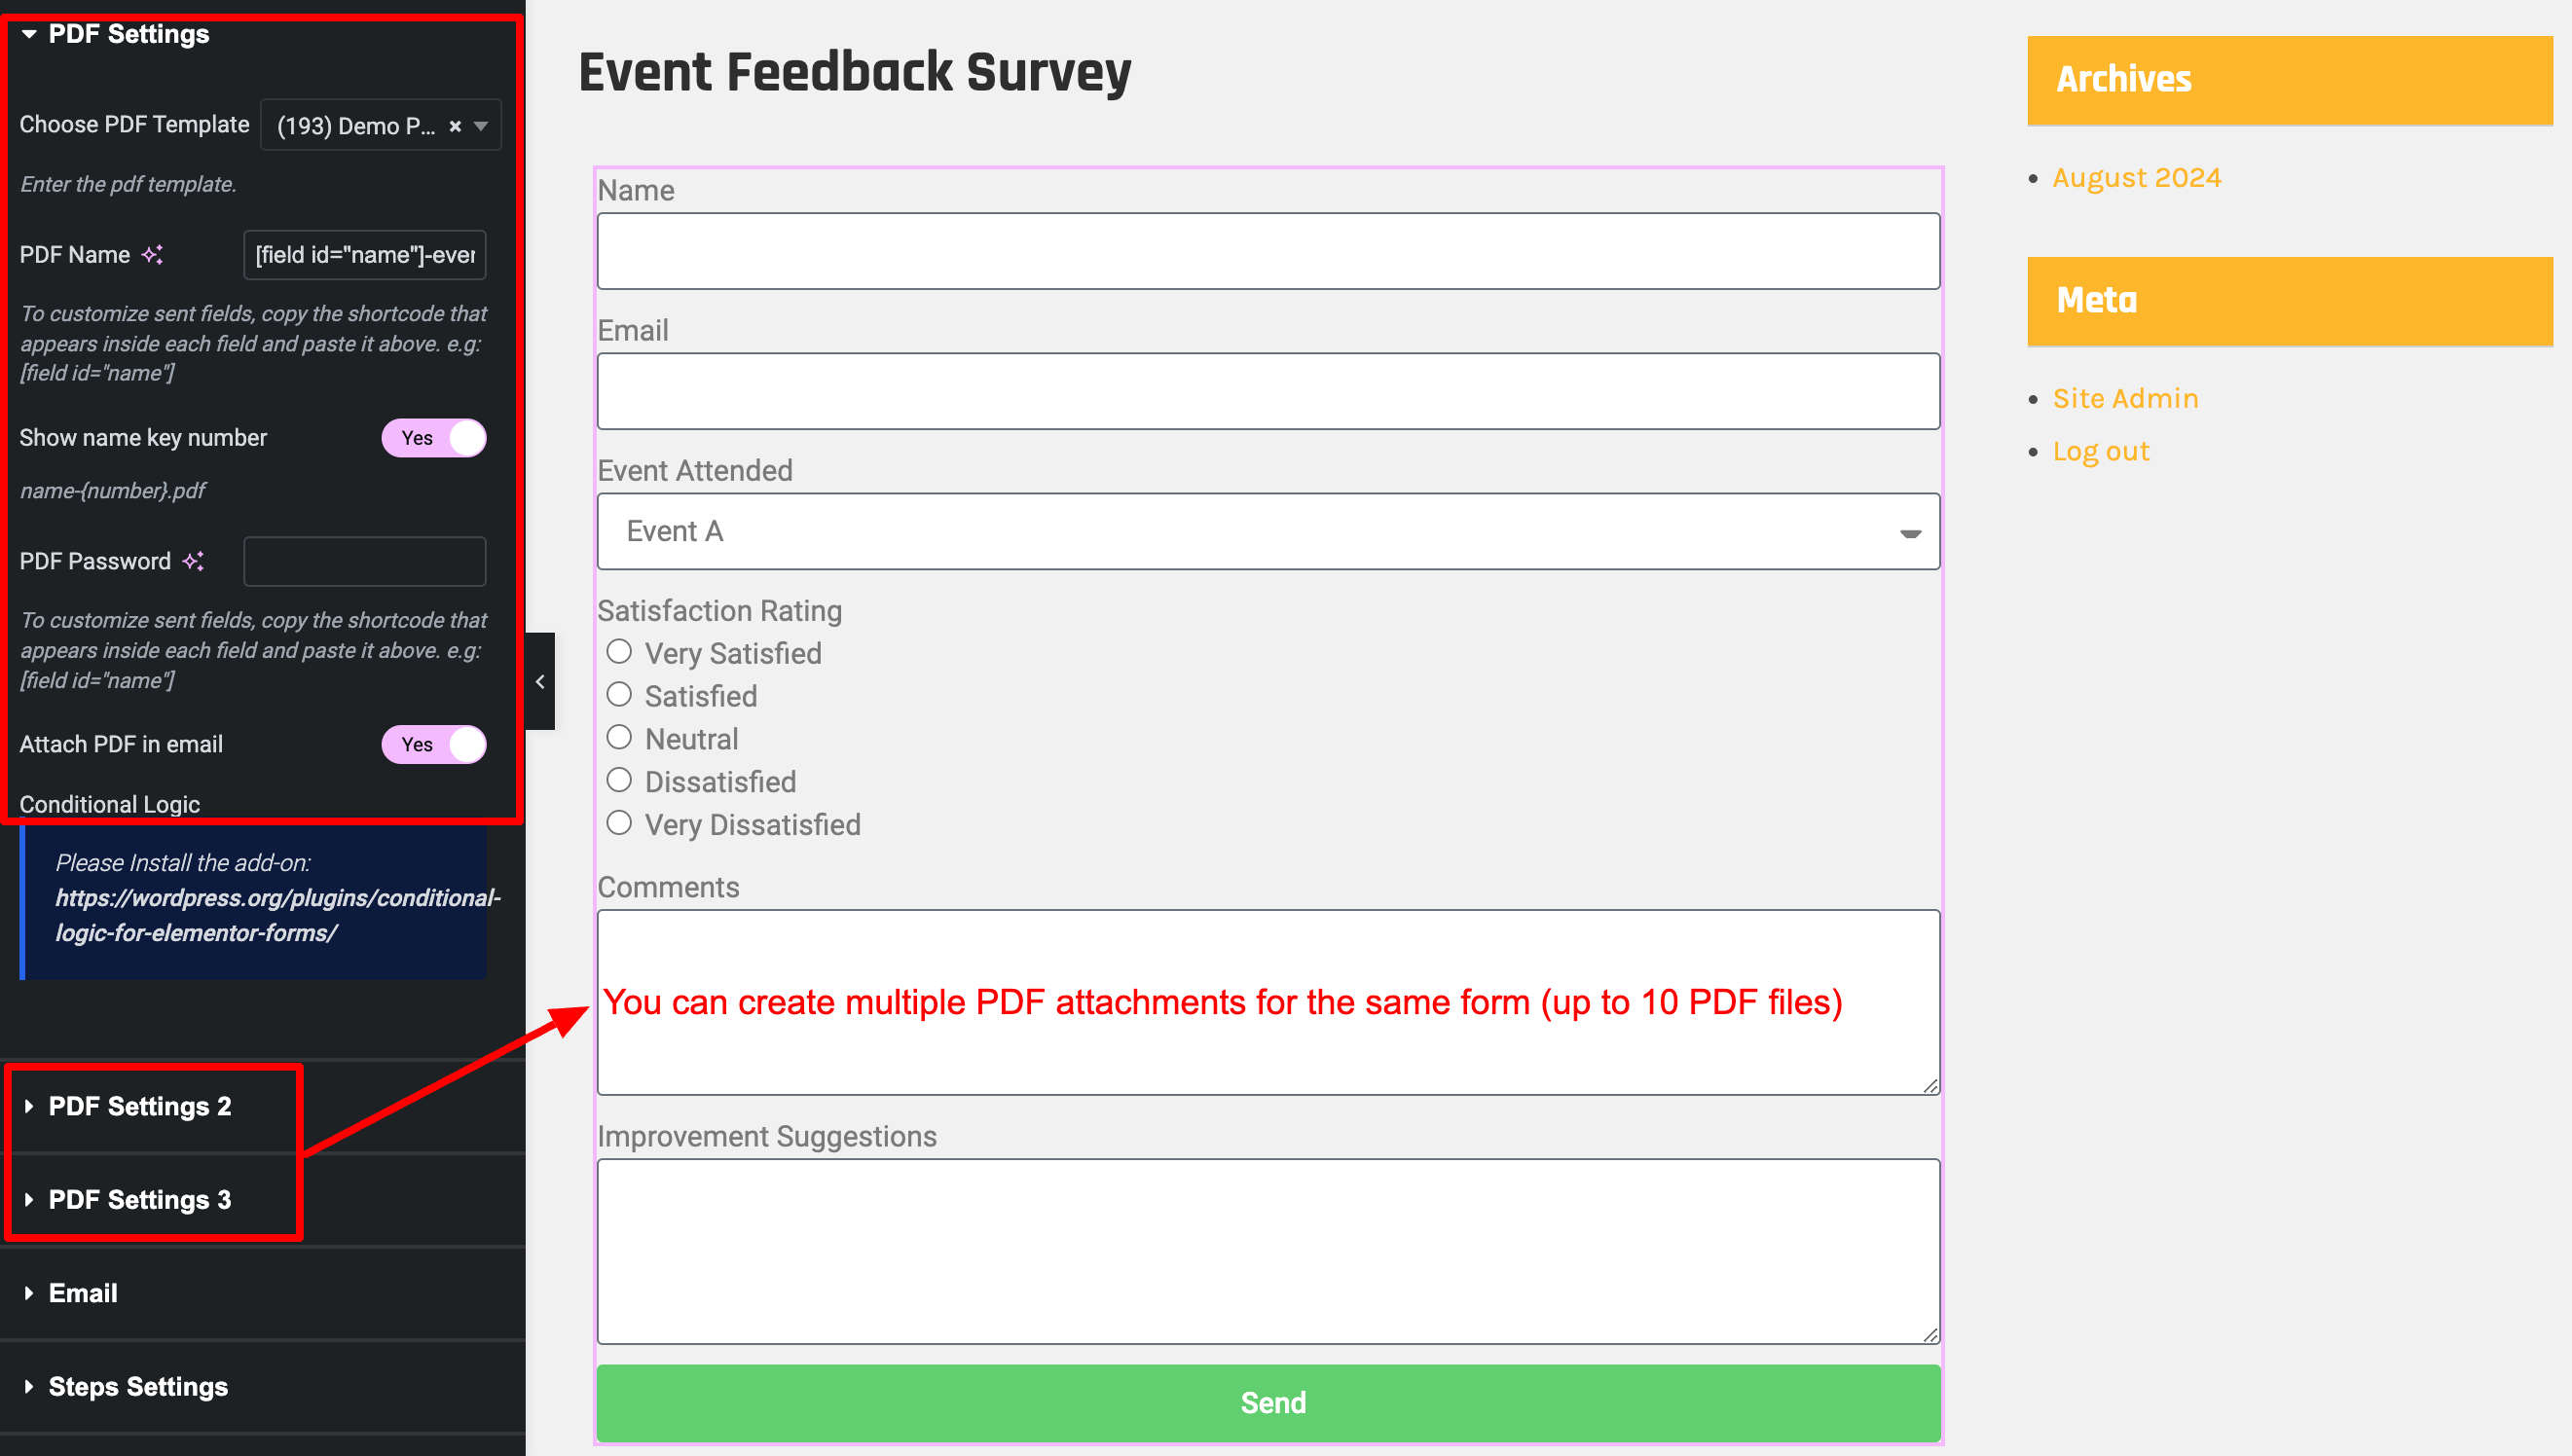
Task: Expand the PDF Settings 3 section
Action: coord(140,1199)
